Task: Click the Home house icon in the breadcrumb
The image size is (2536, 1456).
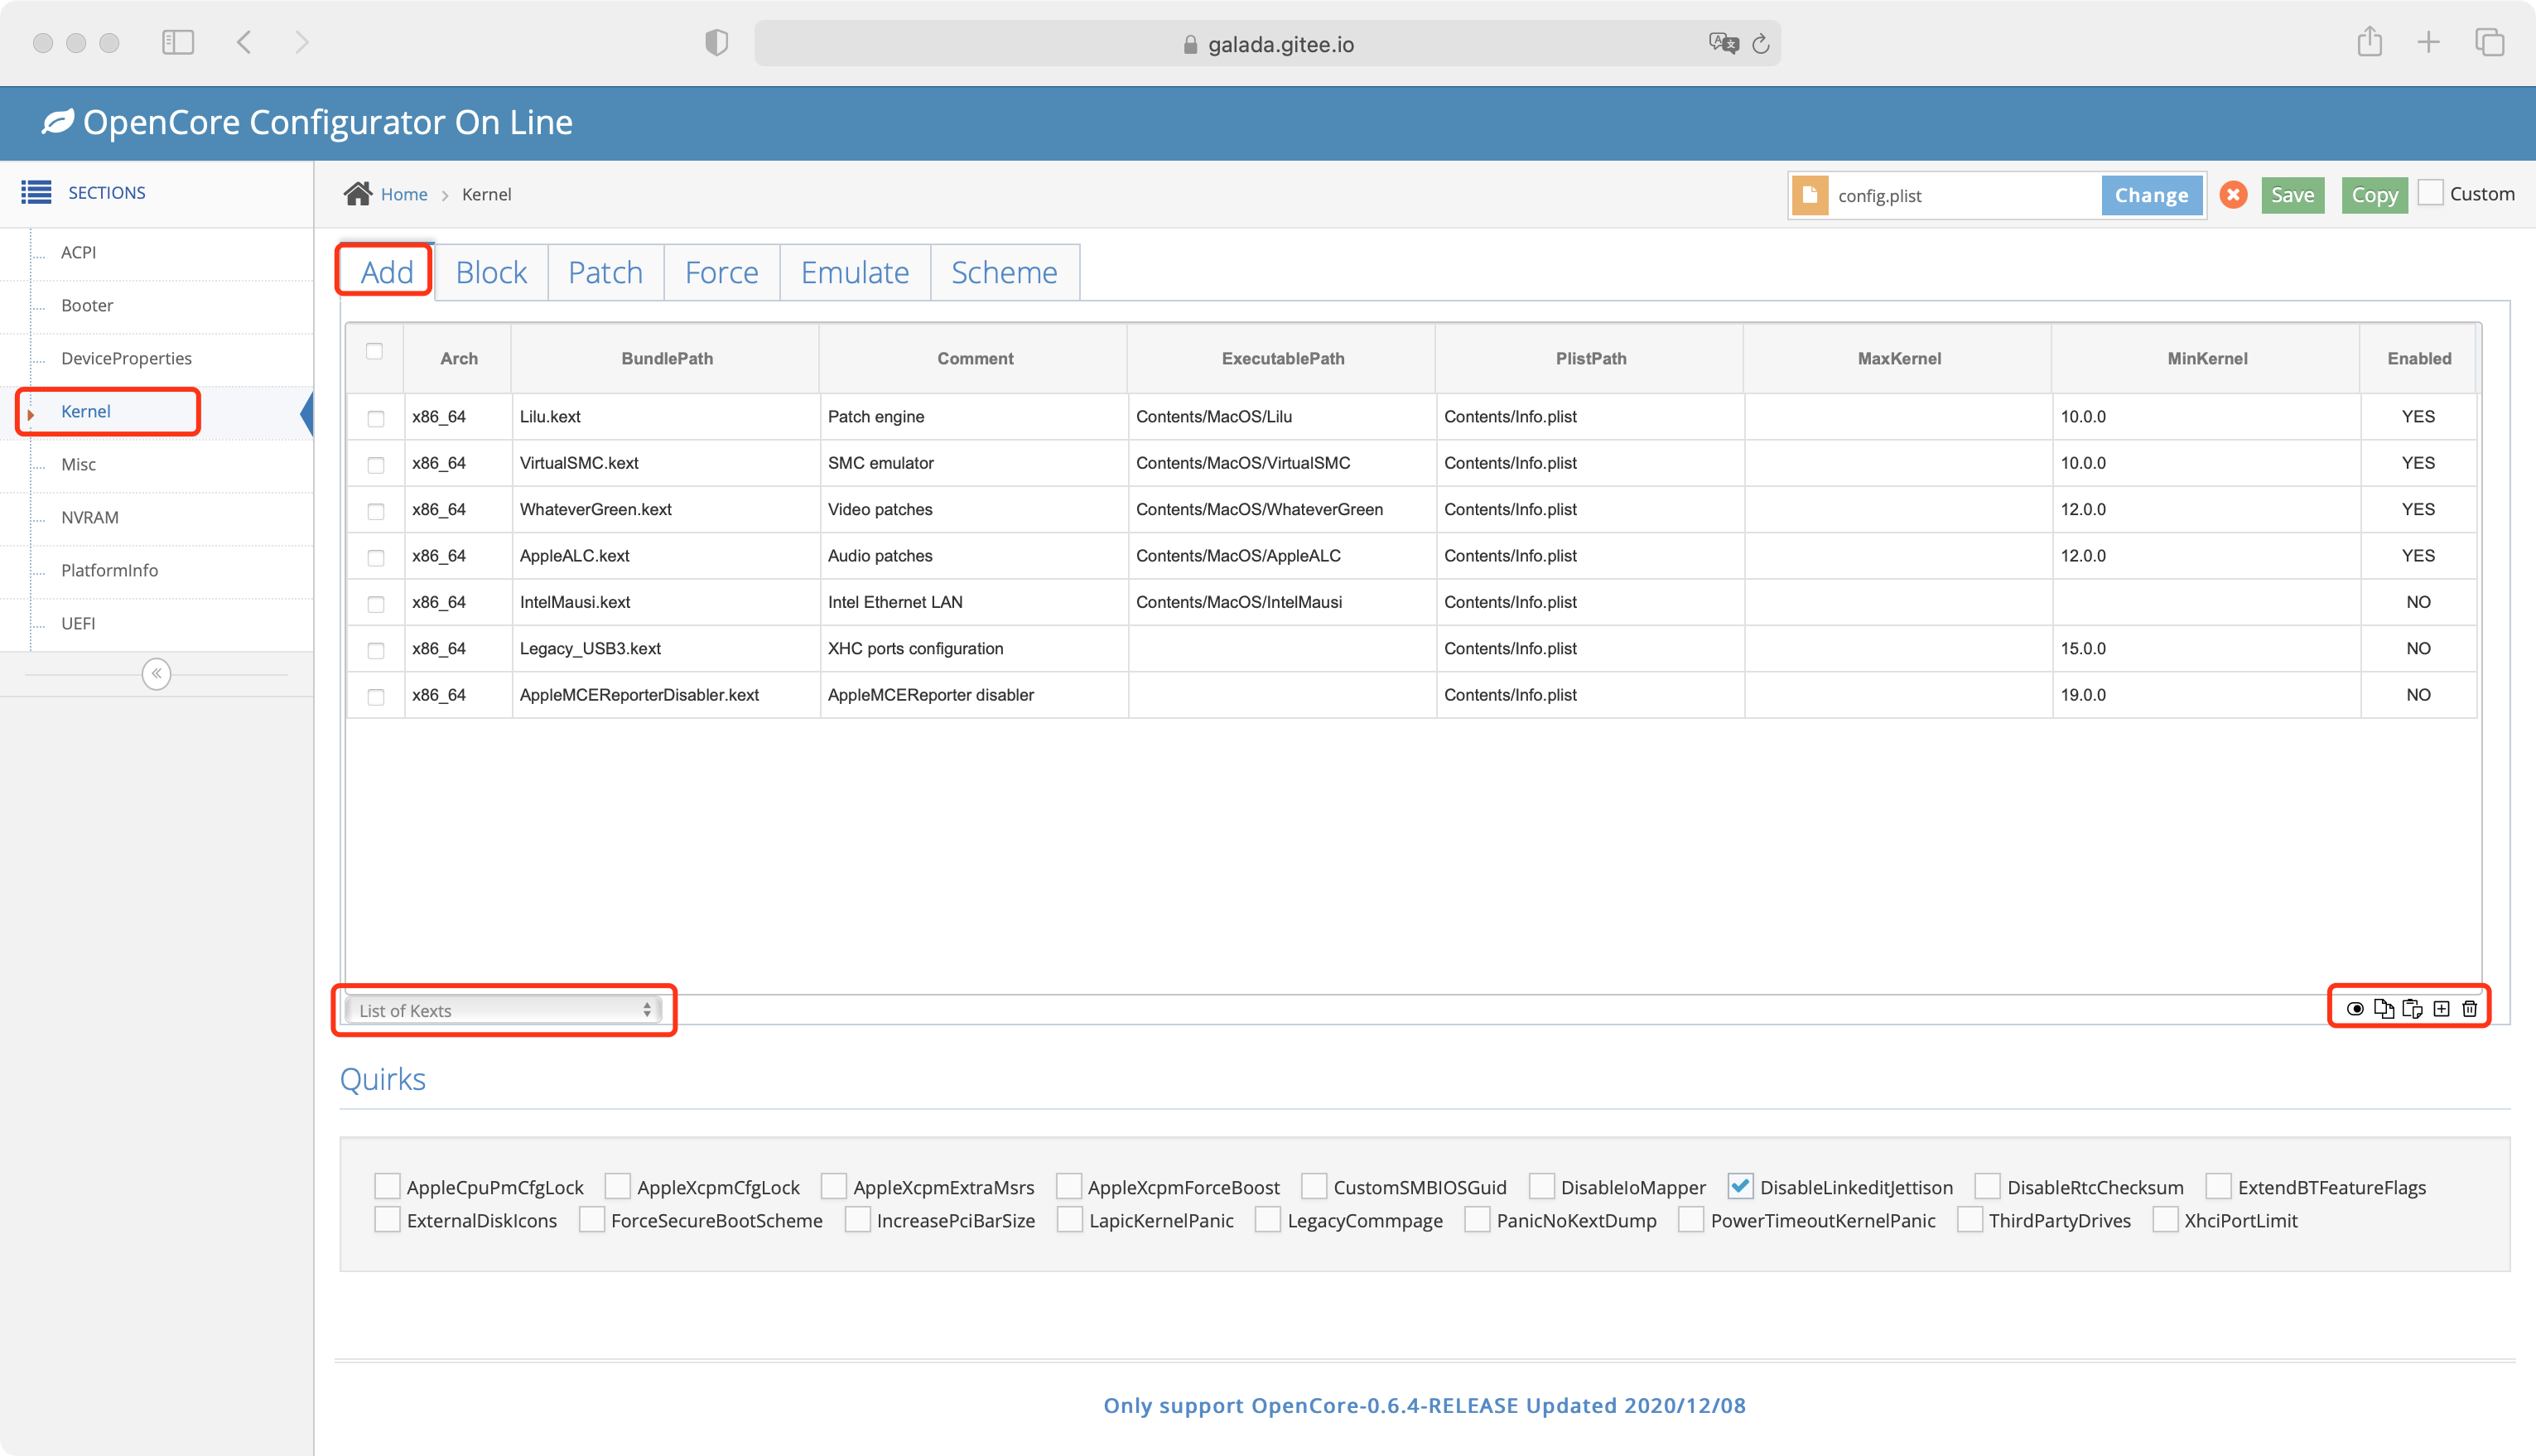Action: click(x=358, y=193)
